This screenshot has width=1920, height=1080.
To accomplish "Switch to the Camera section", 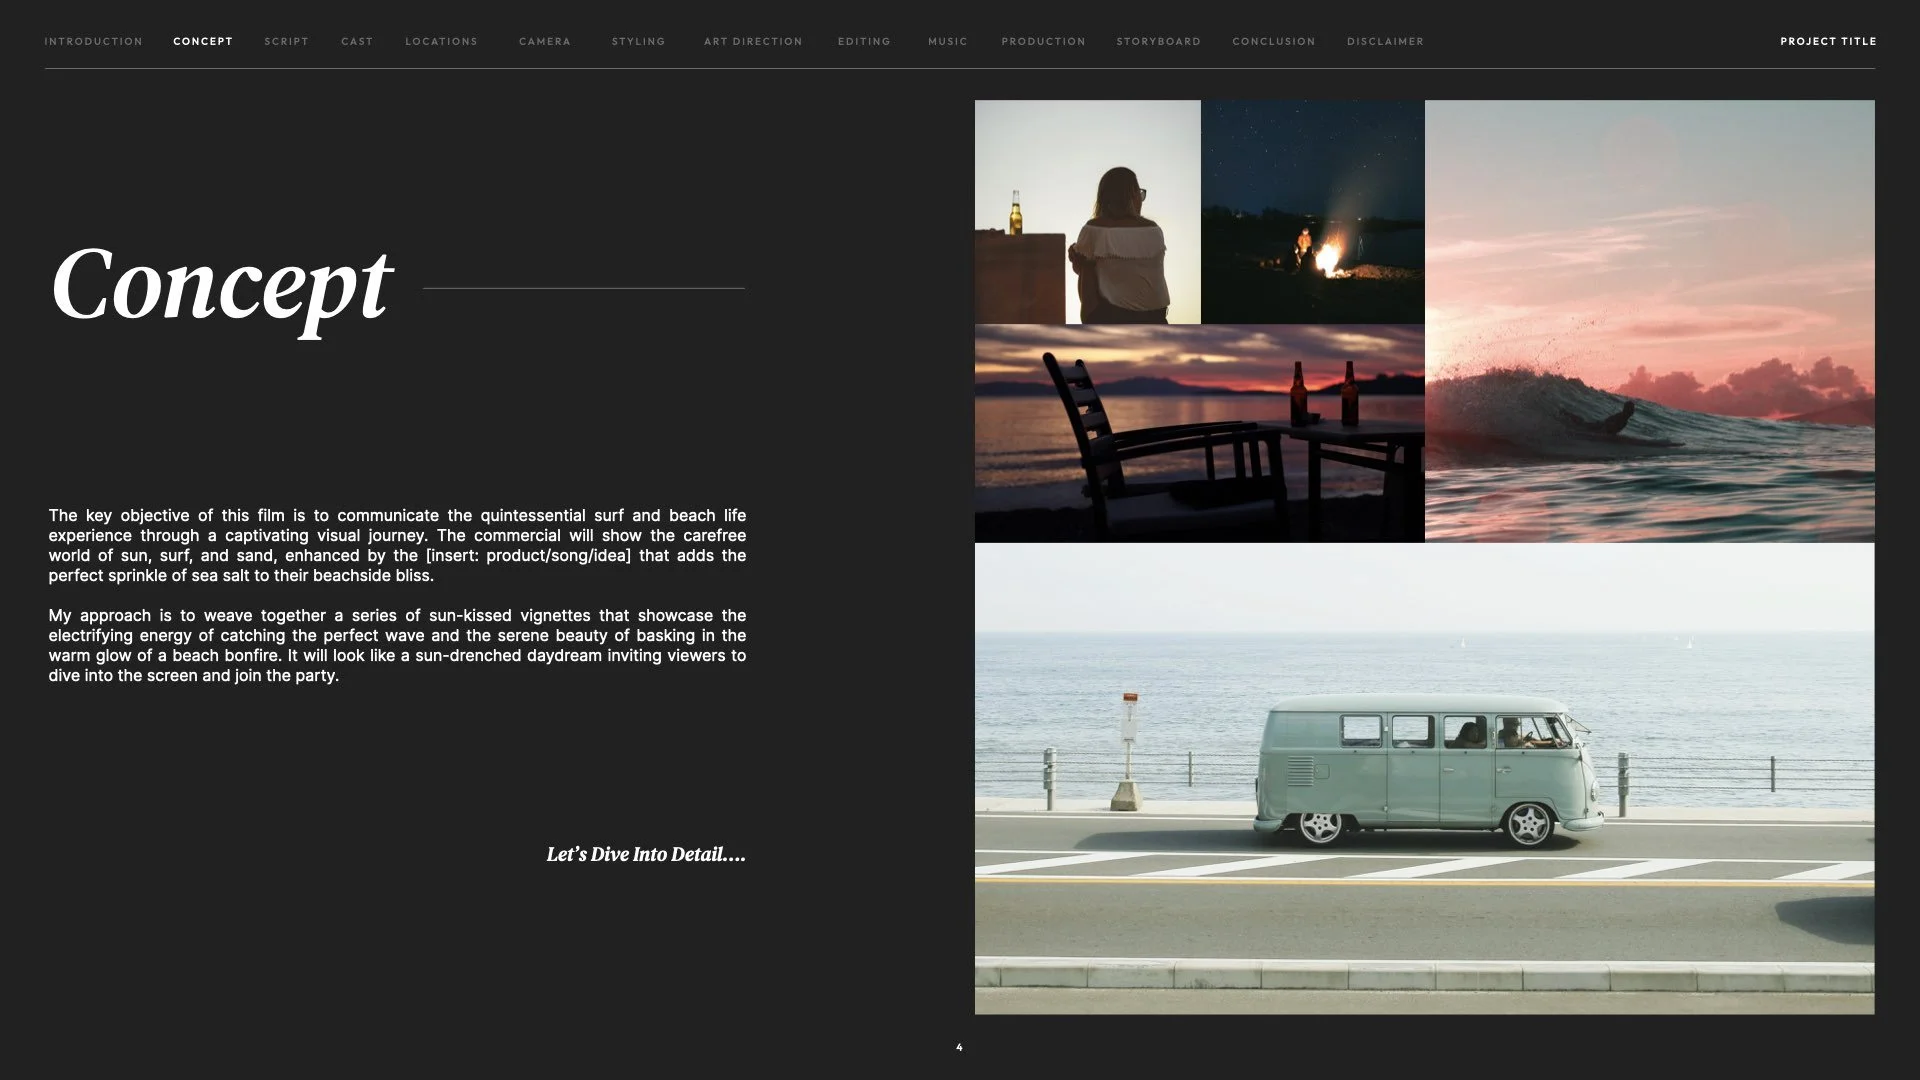I will point(544,41).
